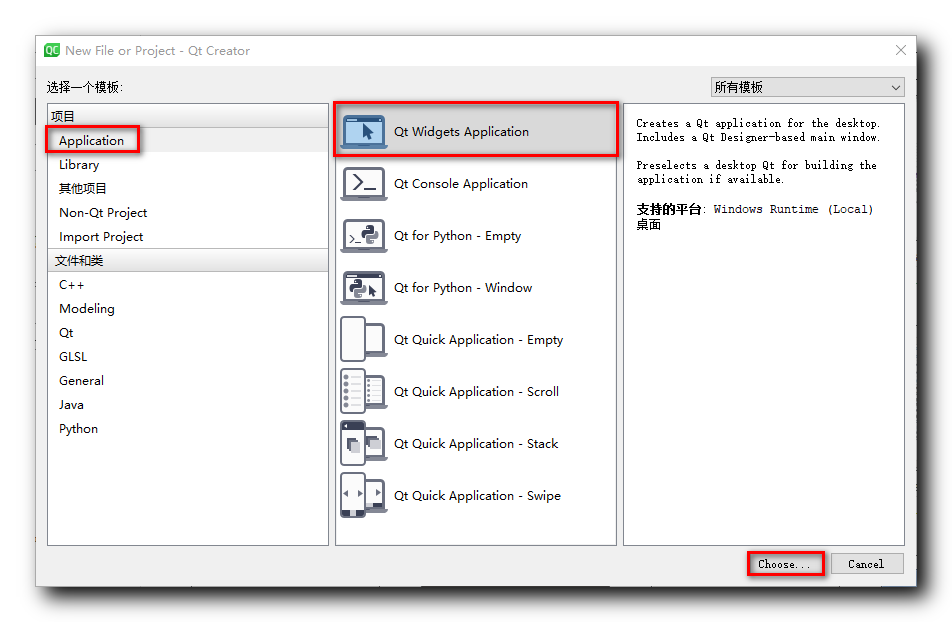Click the Qt Quick Application - Swipe icon

[364, 496]
